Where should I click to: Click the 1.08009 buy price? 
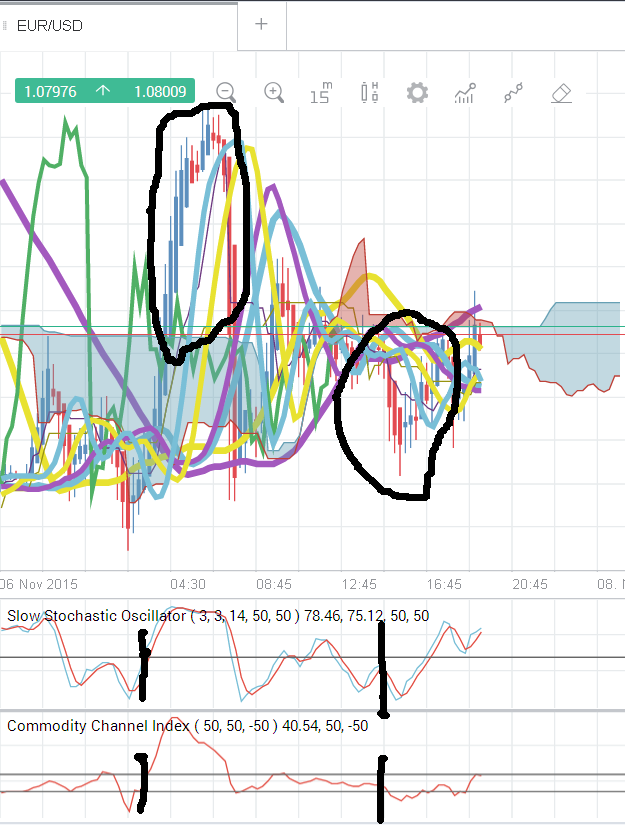coord(160,92)
